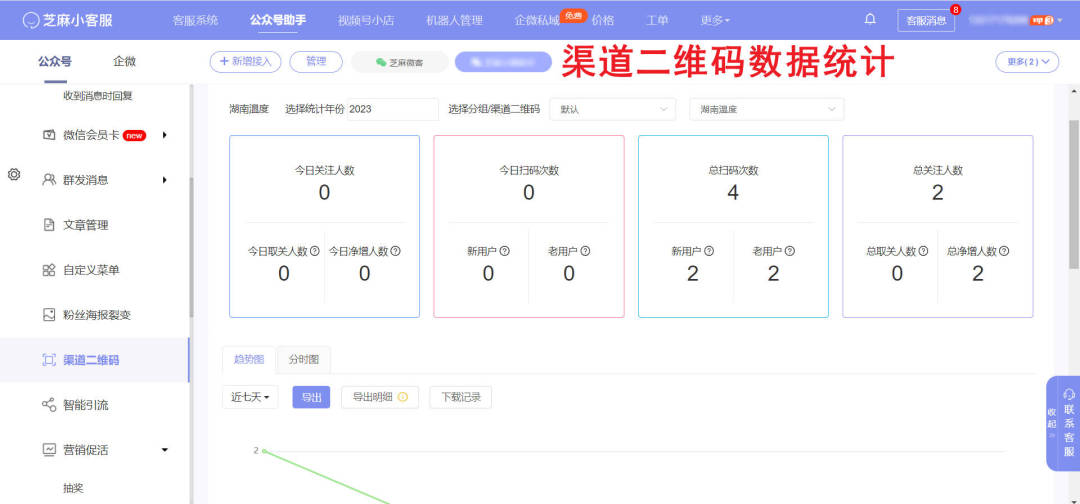1080x504 pixels.
Task: Click the 联系客服 floating button
Action: coord(1069,423)
